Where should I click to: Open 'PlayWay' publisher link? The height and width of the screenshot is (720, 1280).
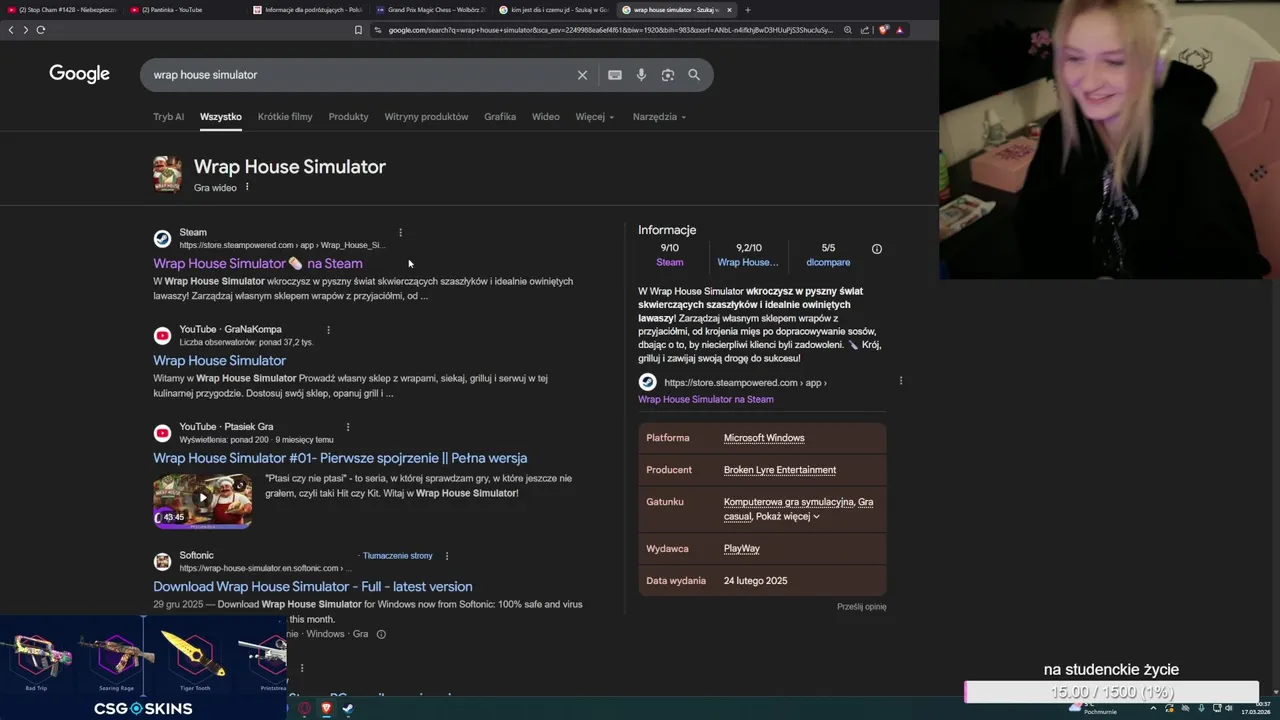click(742, 549)
